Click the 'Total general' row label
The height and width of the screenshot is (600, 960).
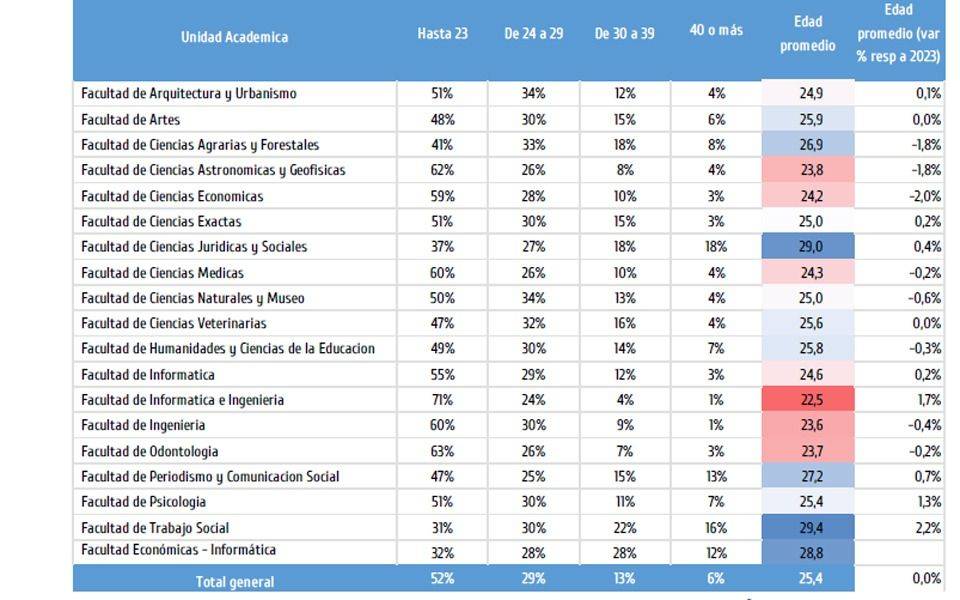(x=234, y=581)
